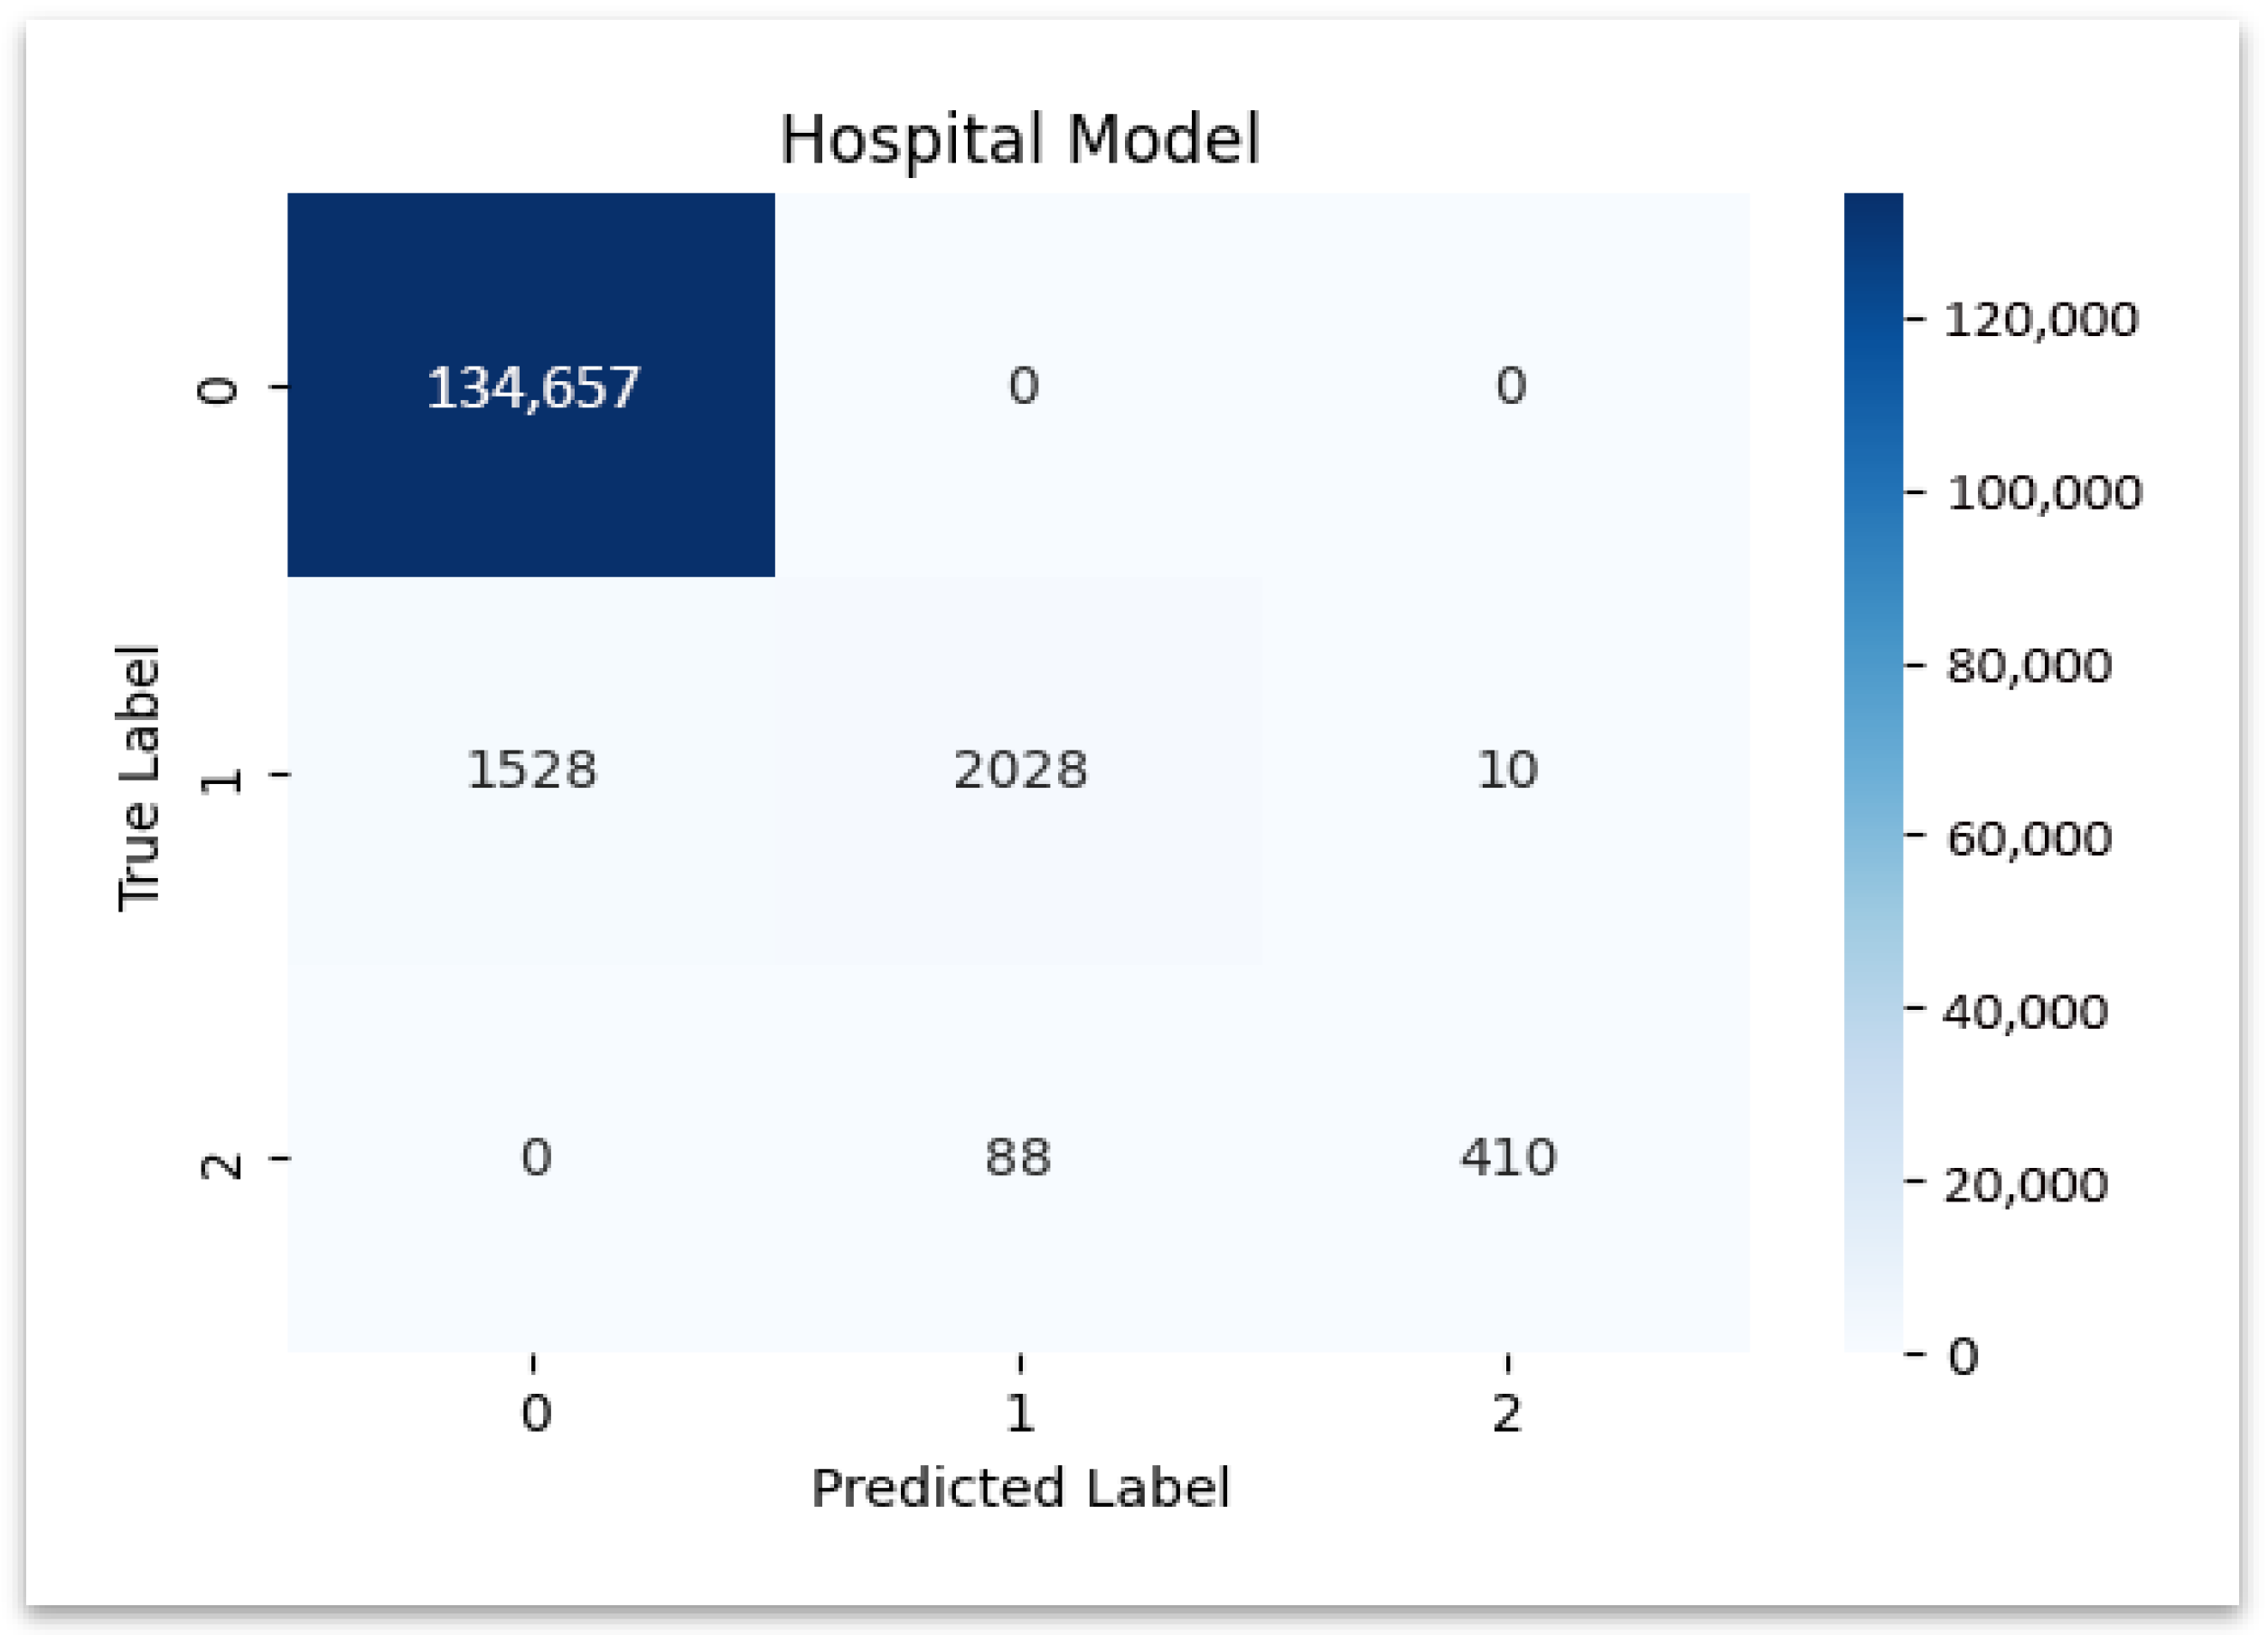The image size is (2268, 1635).
Task: Click the 120,000 colorbar tick label
Action: 2040,320
